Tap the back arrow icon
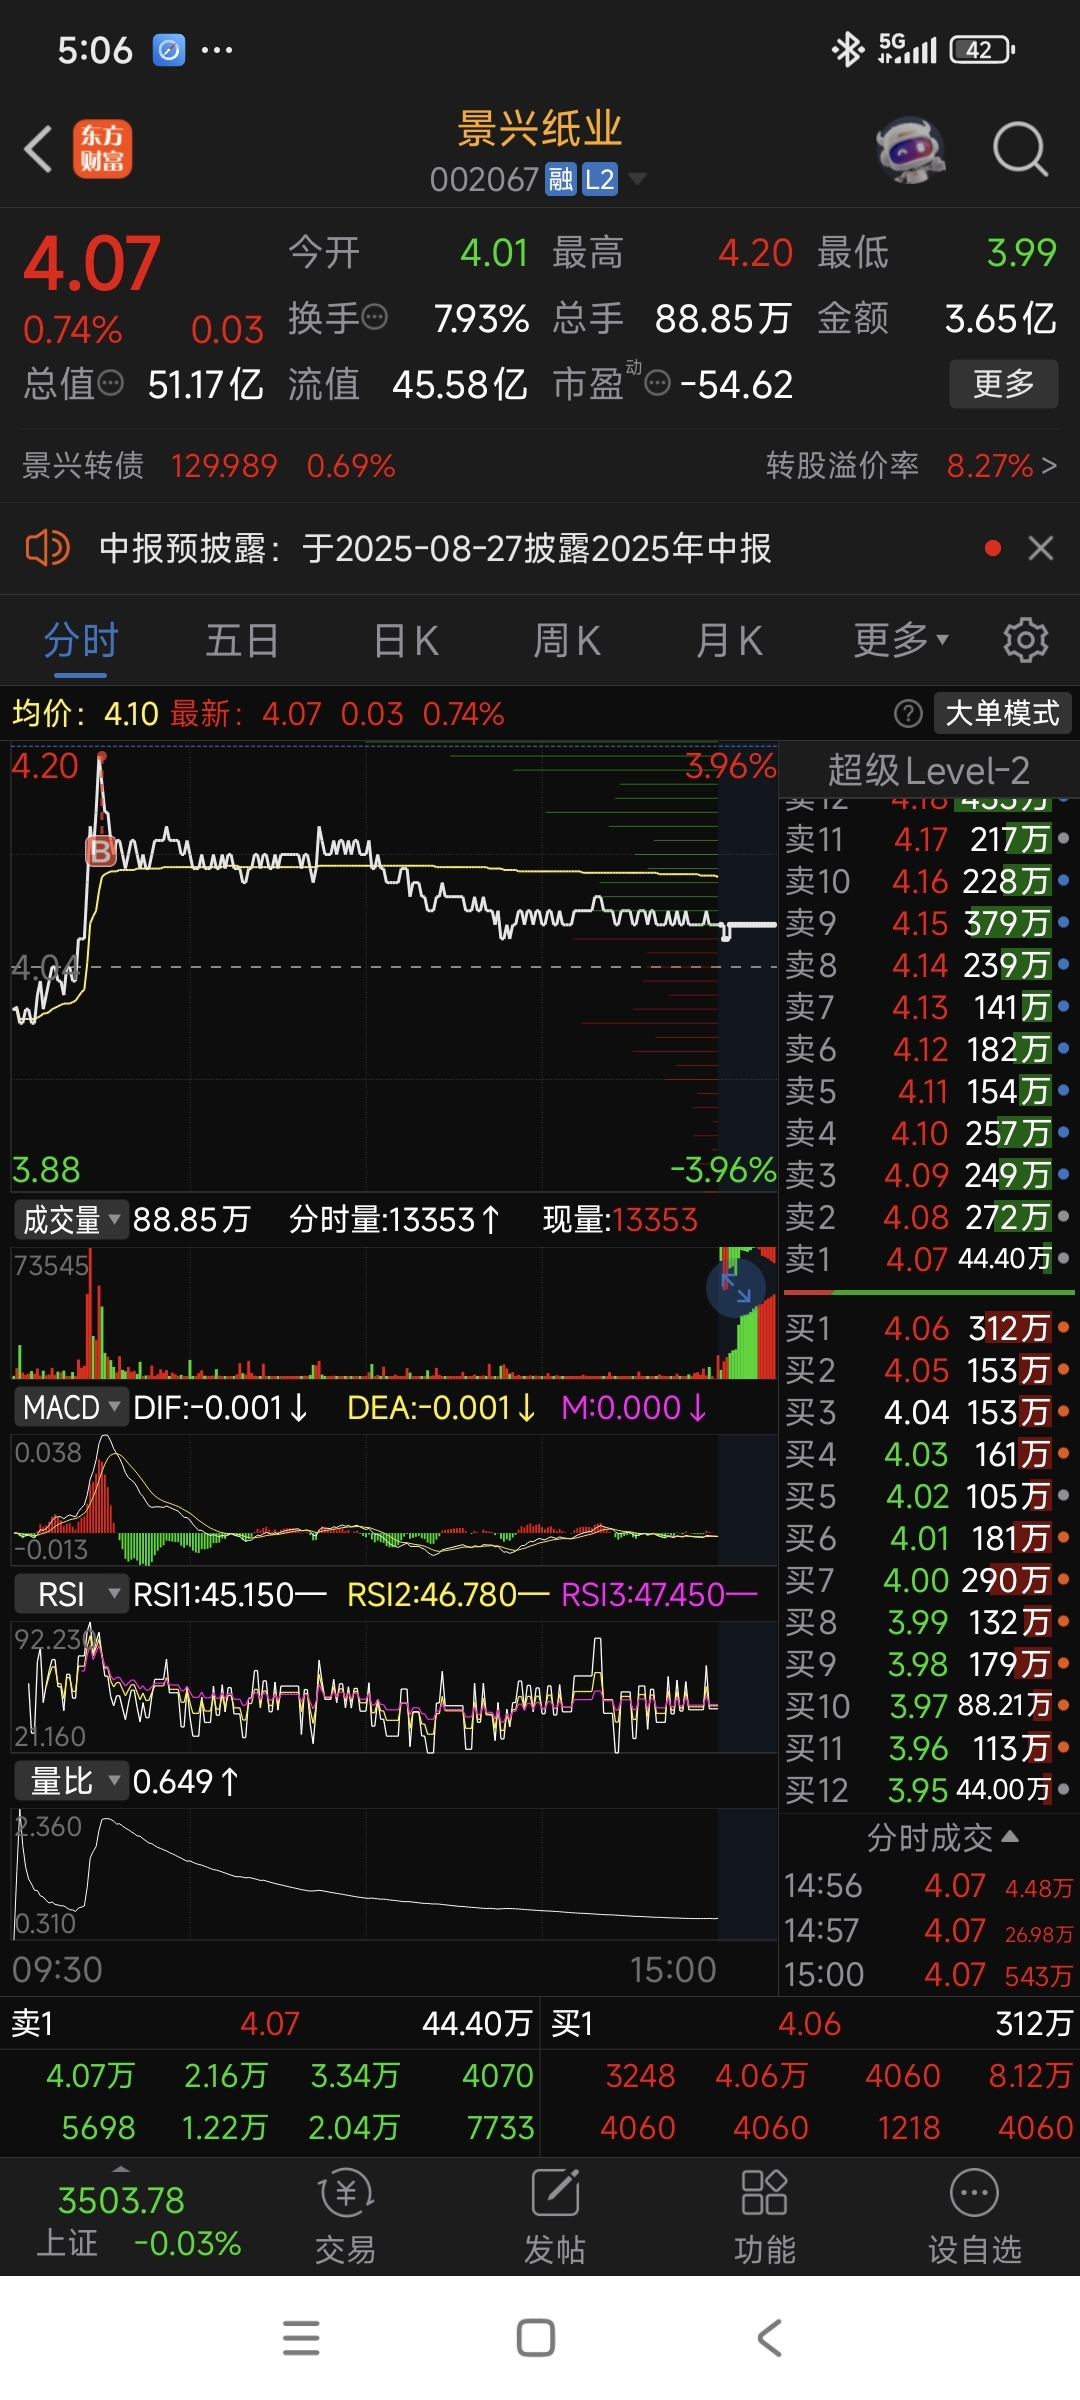1080x2400 pixels. pos(38,150)
